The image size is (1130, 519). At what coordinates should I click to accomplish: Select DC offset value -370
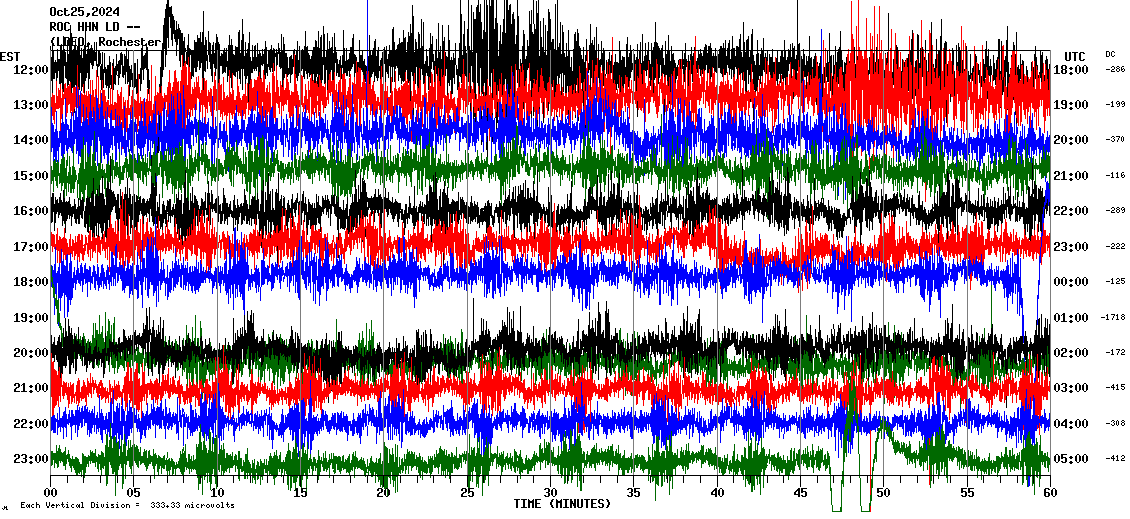coord(1115,140)
